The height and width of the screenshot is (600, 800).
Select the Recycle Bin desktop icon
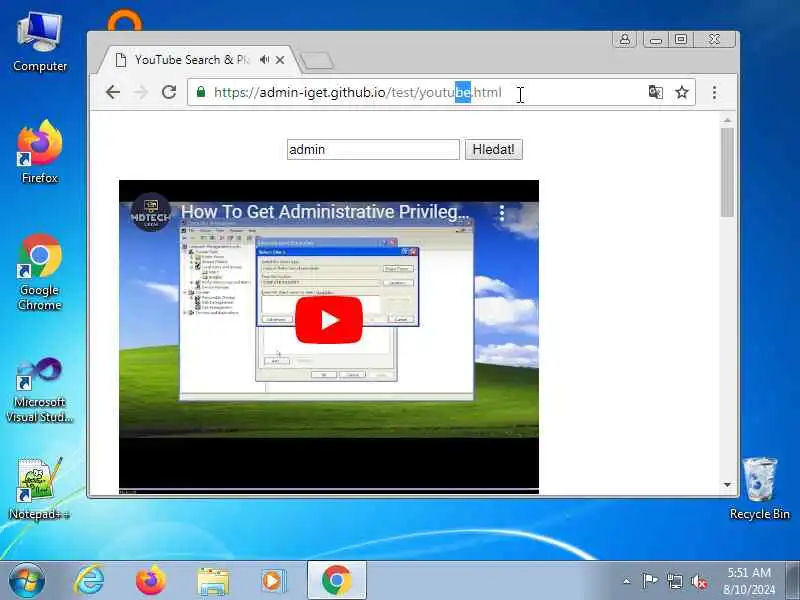point(760,488)
